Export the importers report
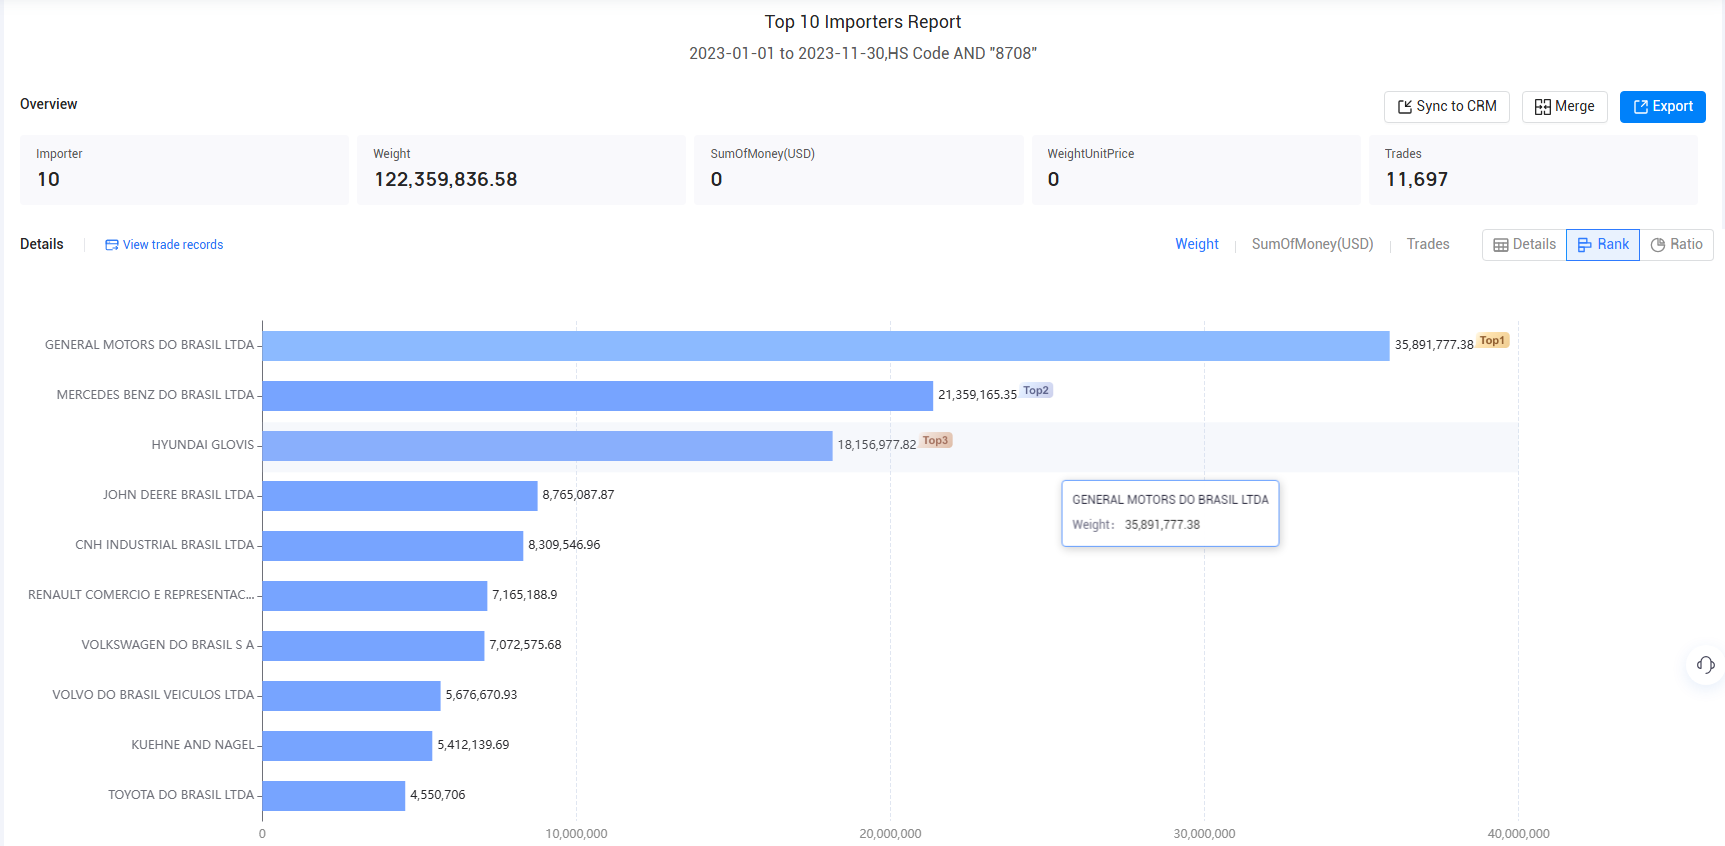 point(1662,107)
